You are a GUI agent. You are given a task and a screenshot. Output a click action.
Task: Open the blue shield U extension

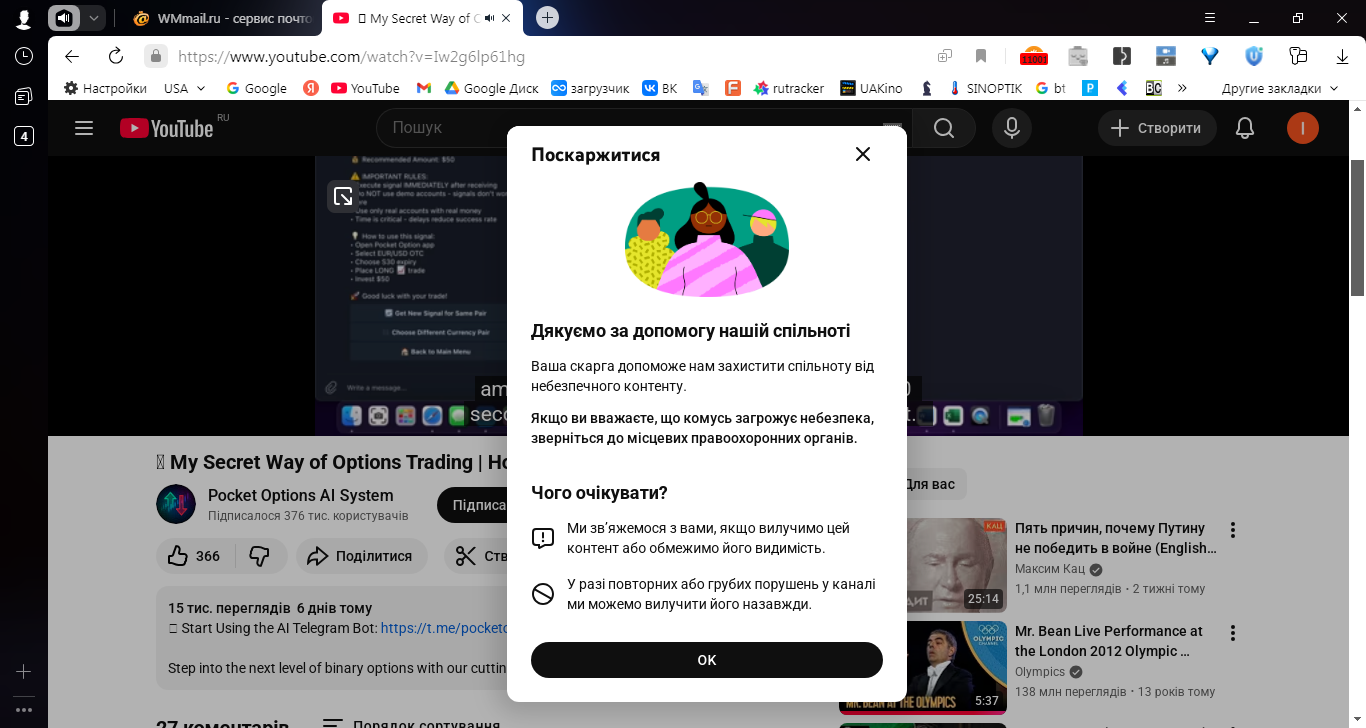pos(1254,56)
